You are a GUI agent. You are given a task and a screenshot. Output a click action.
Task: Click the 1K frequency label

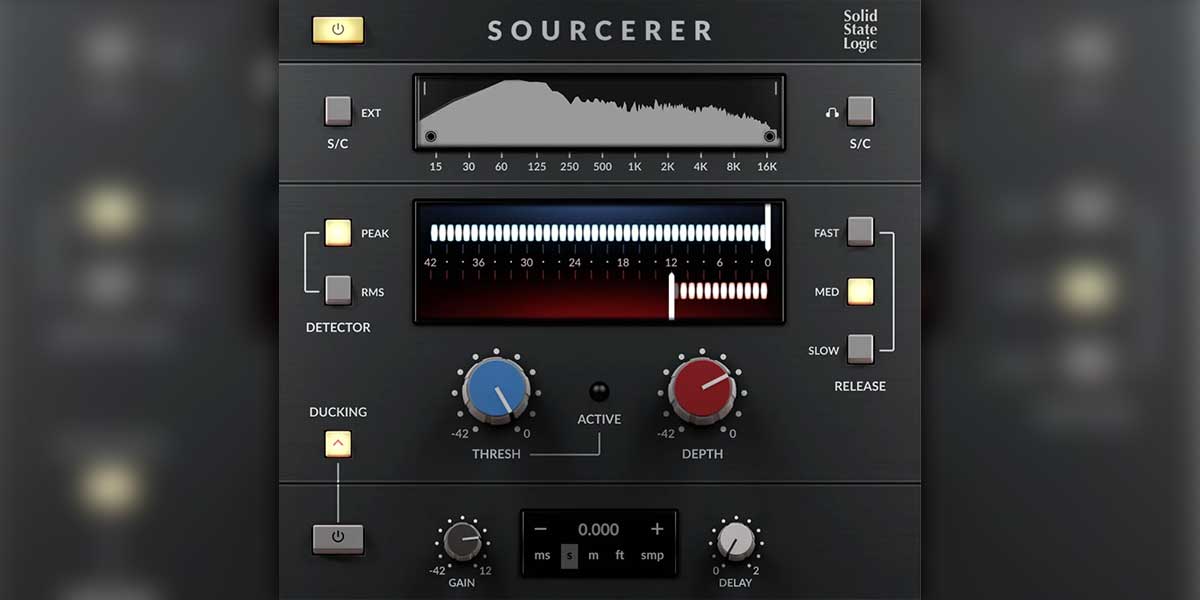tap(634, 167)
